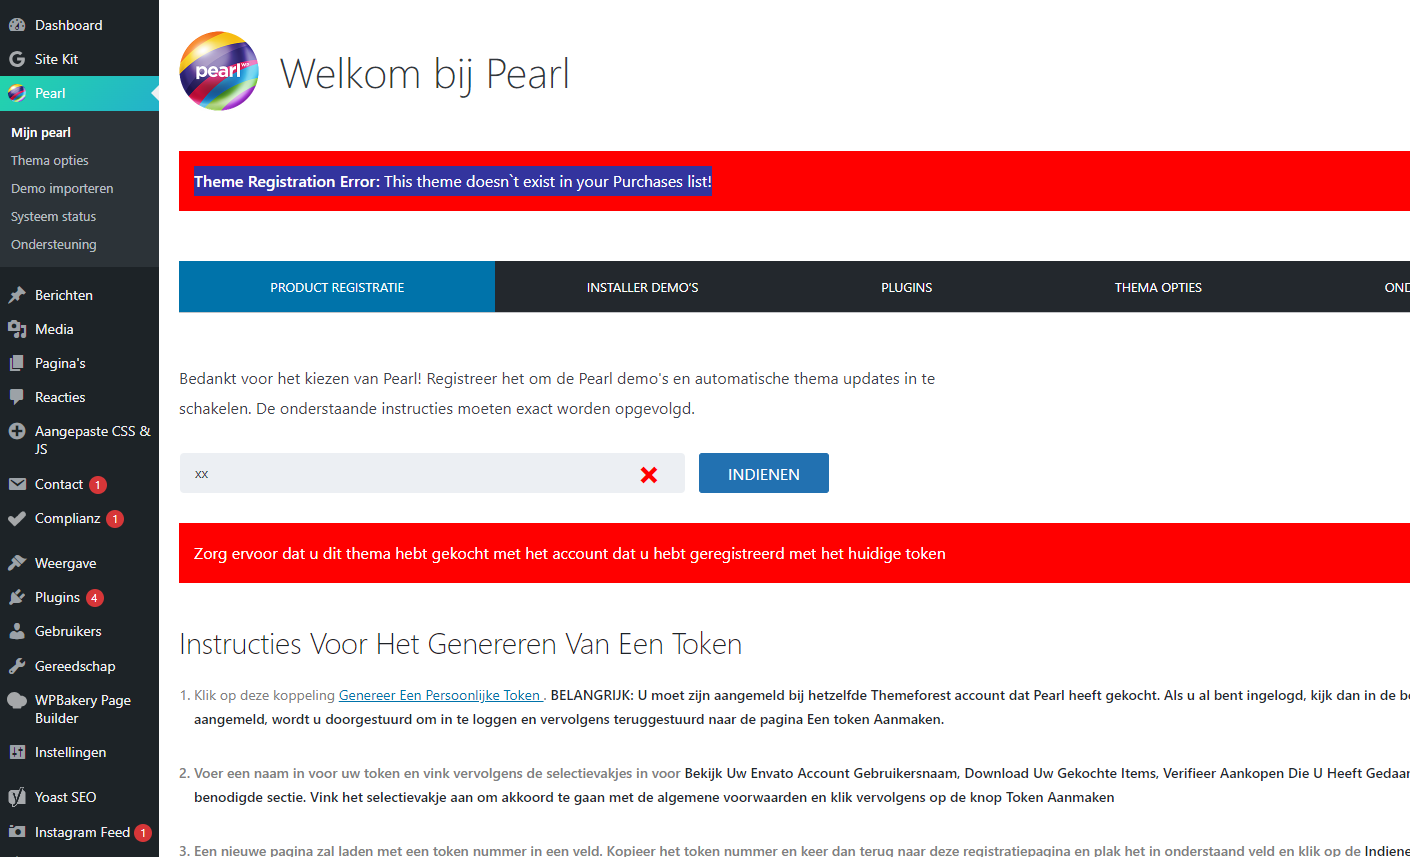The height and width of the screenshot is (857, 1410).
Task: Open the Product Registratie tab
Action: point(337,287)
